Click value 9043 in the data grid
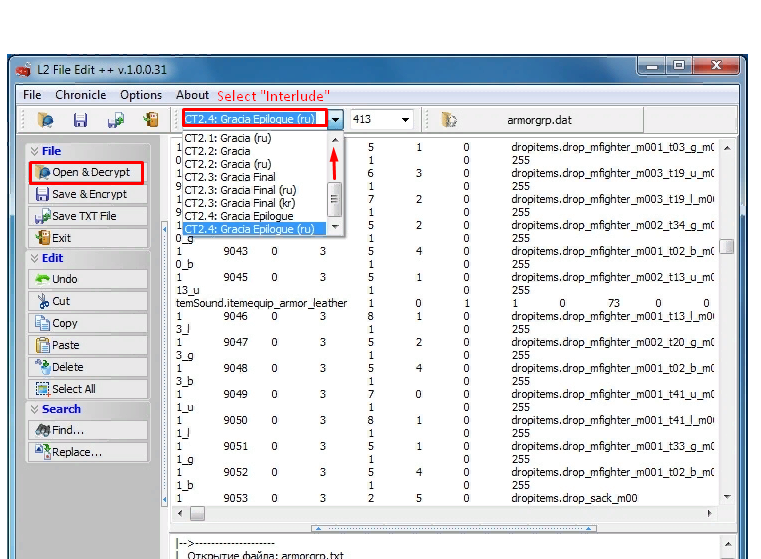 (x=235, y=251)
